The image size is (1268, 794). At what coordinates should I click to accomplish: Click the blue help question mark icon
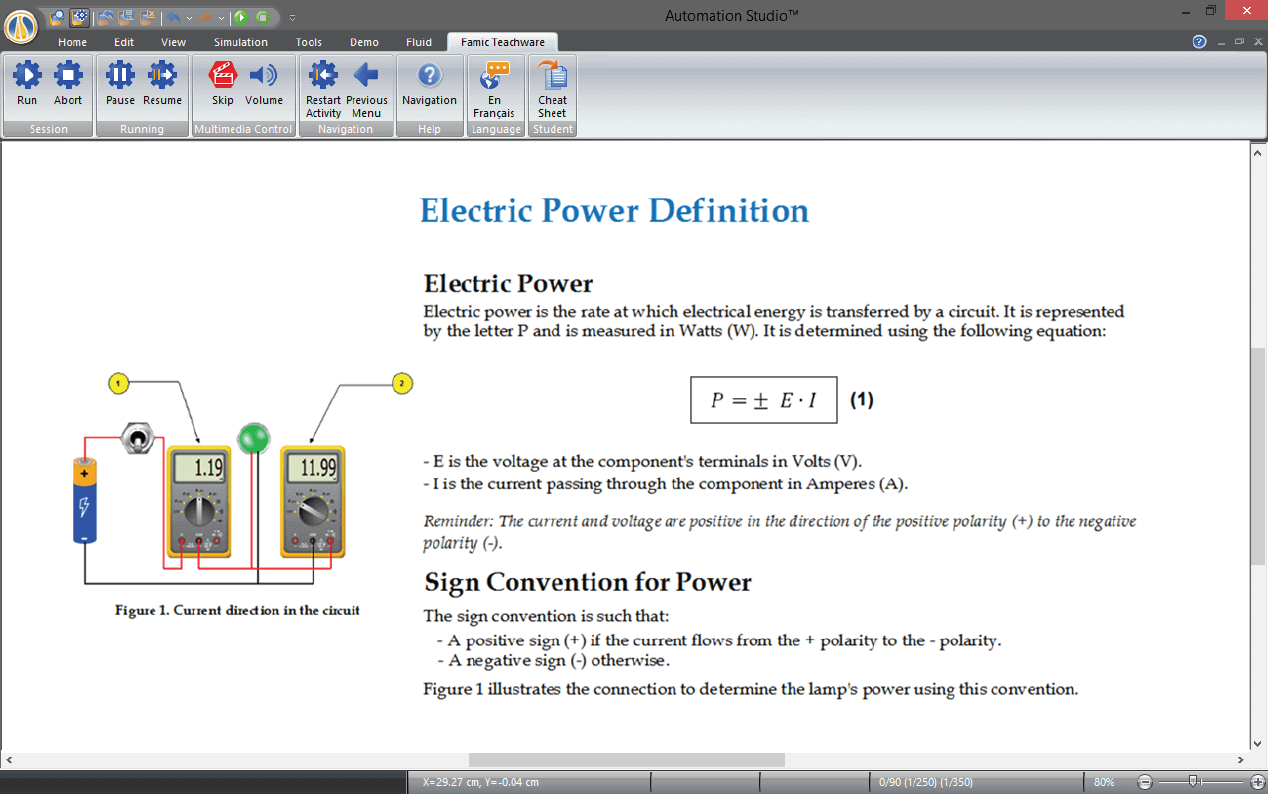pyautogui.click(x=1199, y=42)
